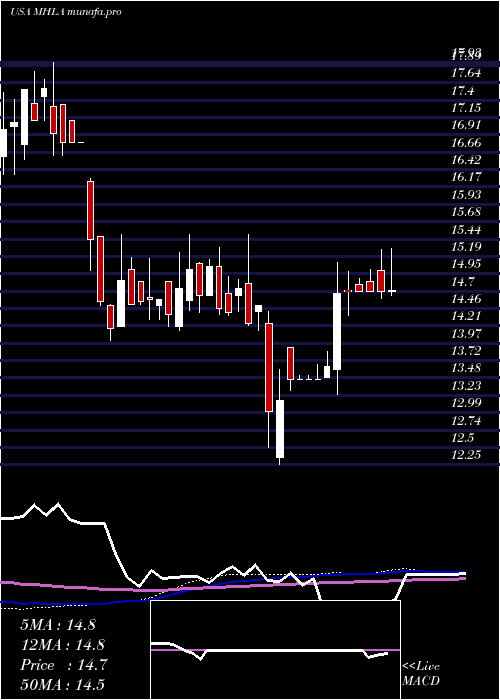Select the 15.68 price axis label

(466, 212)
